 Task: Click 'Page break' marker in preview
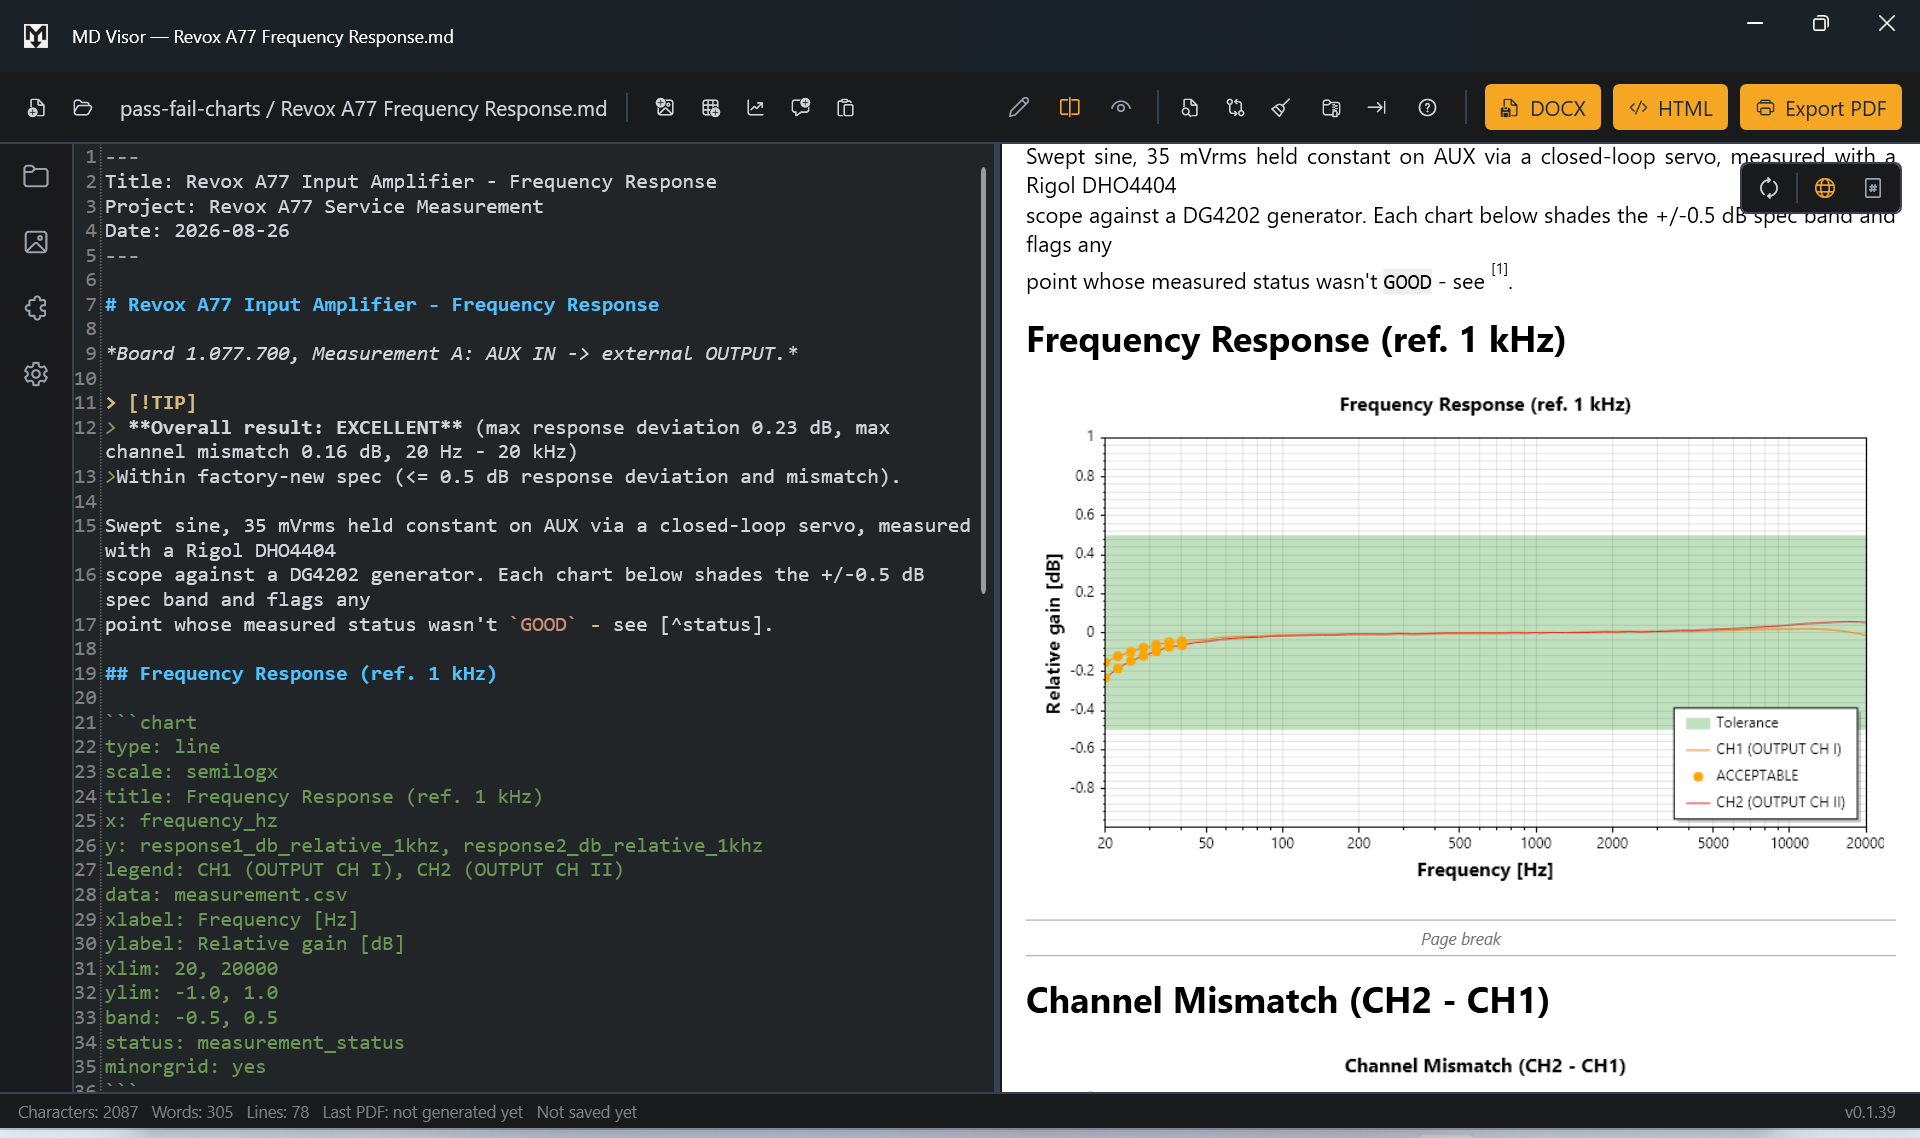(x=1461, y=939)
